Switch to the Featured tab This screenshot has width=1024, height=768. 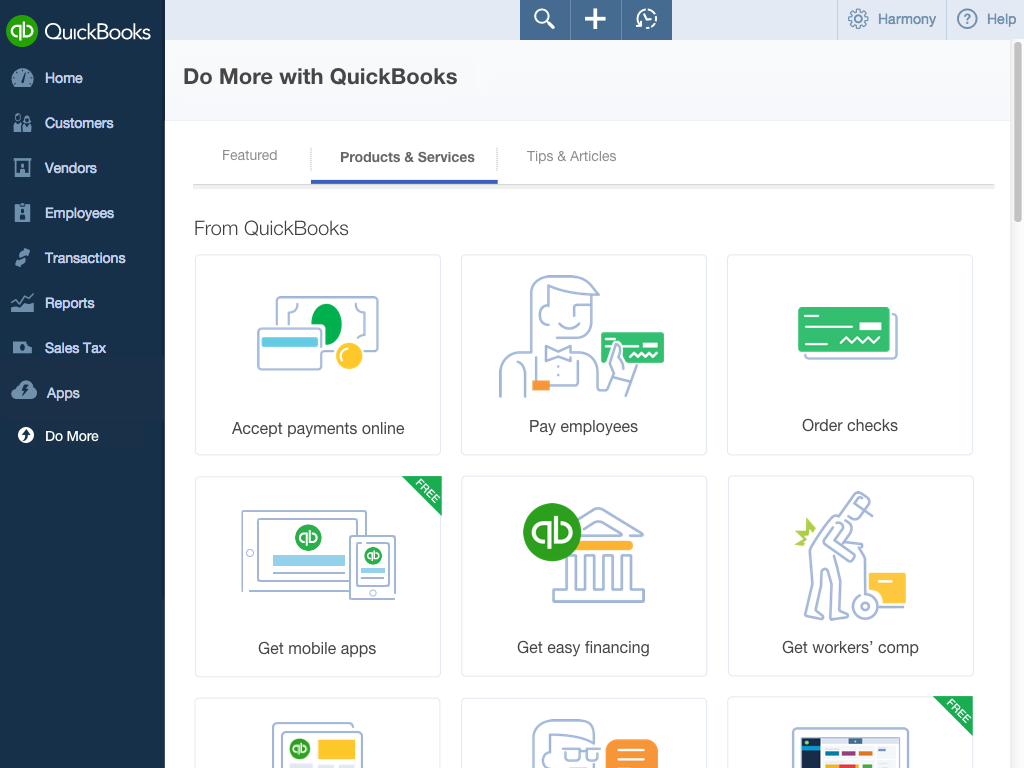point(250,156)
